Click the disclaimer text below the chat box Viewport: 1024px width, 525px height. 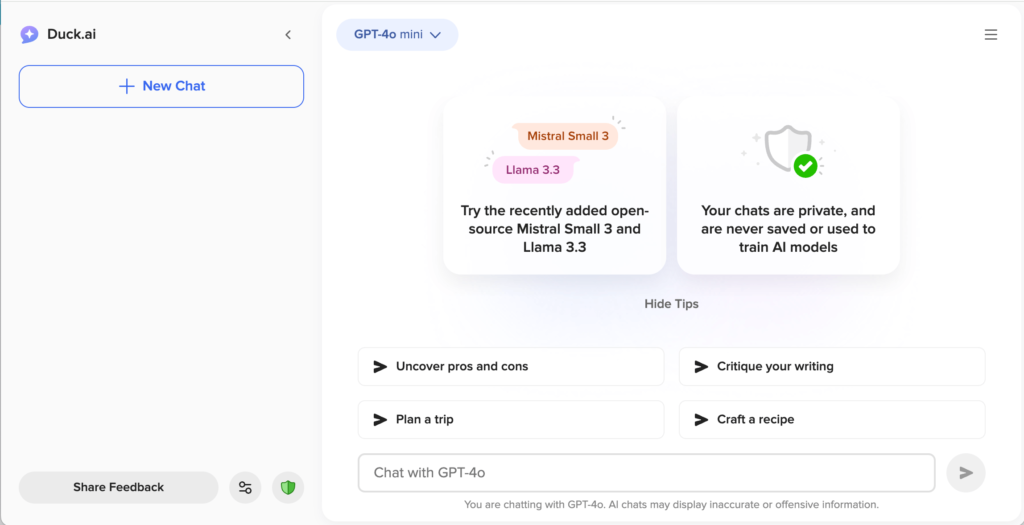pyautogui.click(x=671, y=505)
